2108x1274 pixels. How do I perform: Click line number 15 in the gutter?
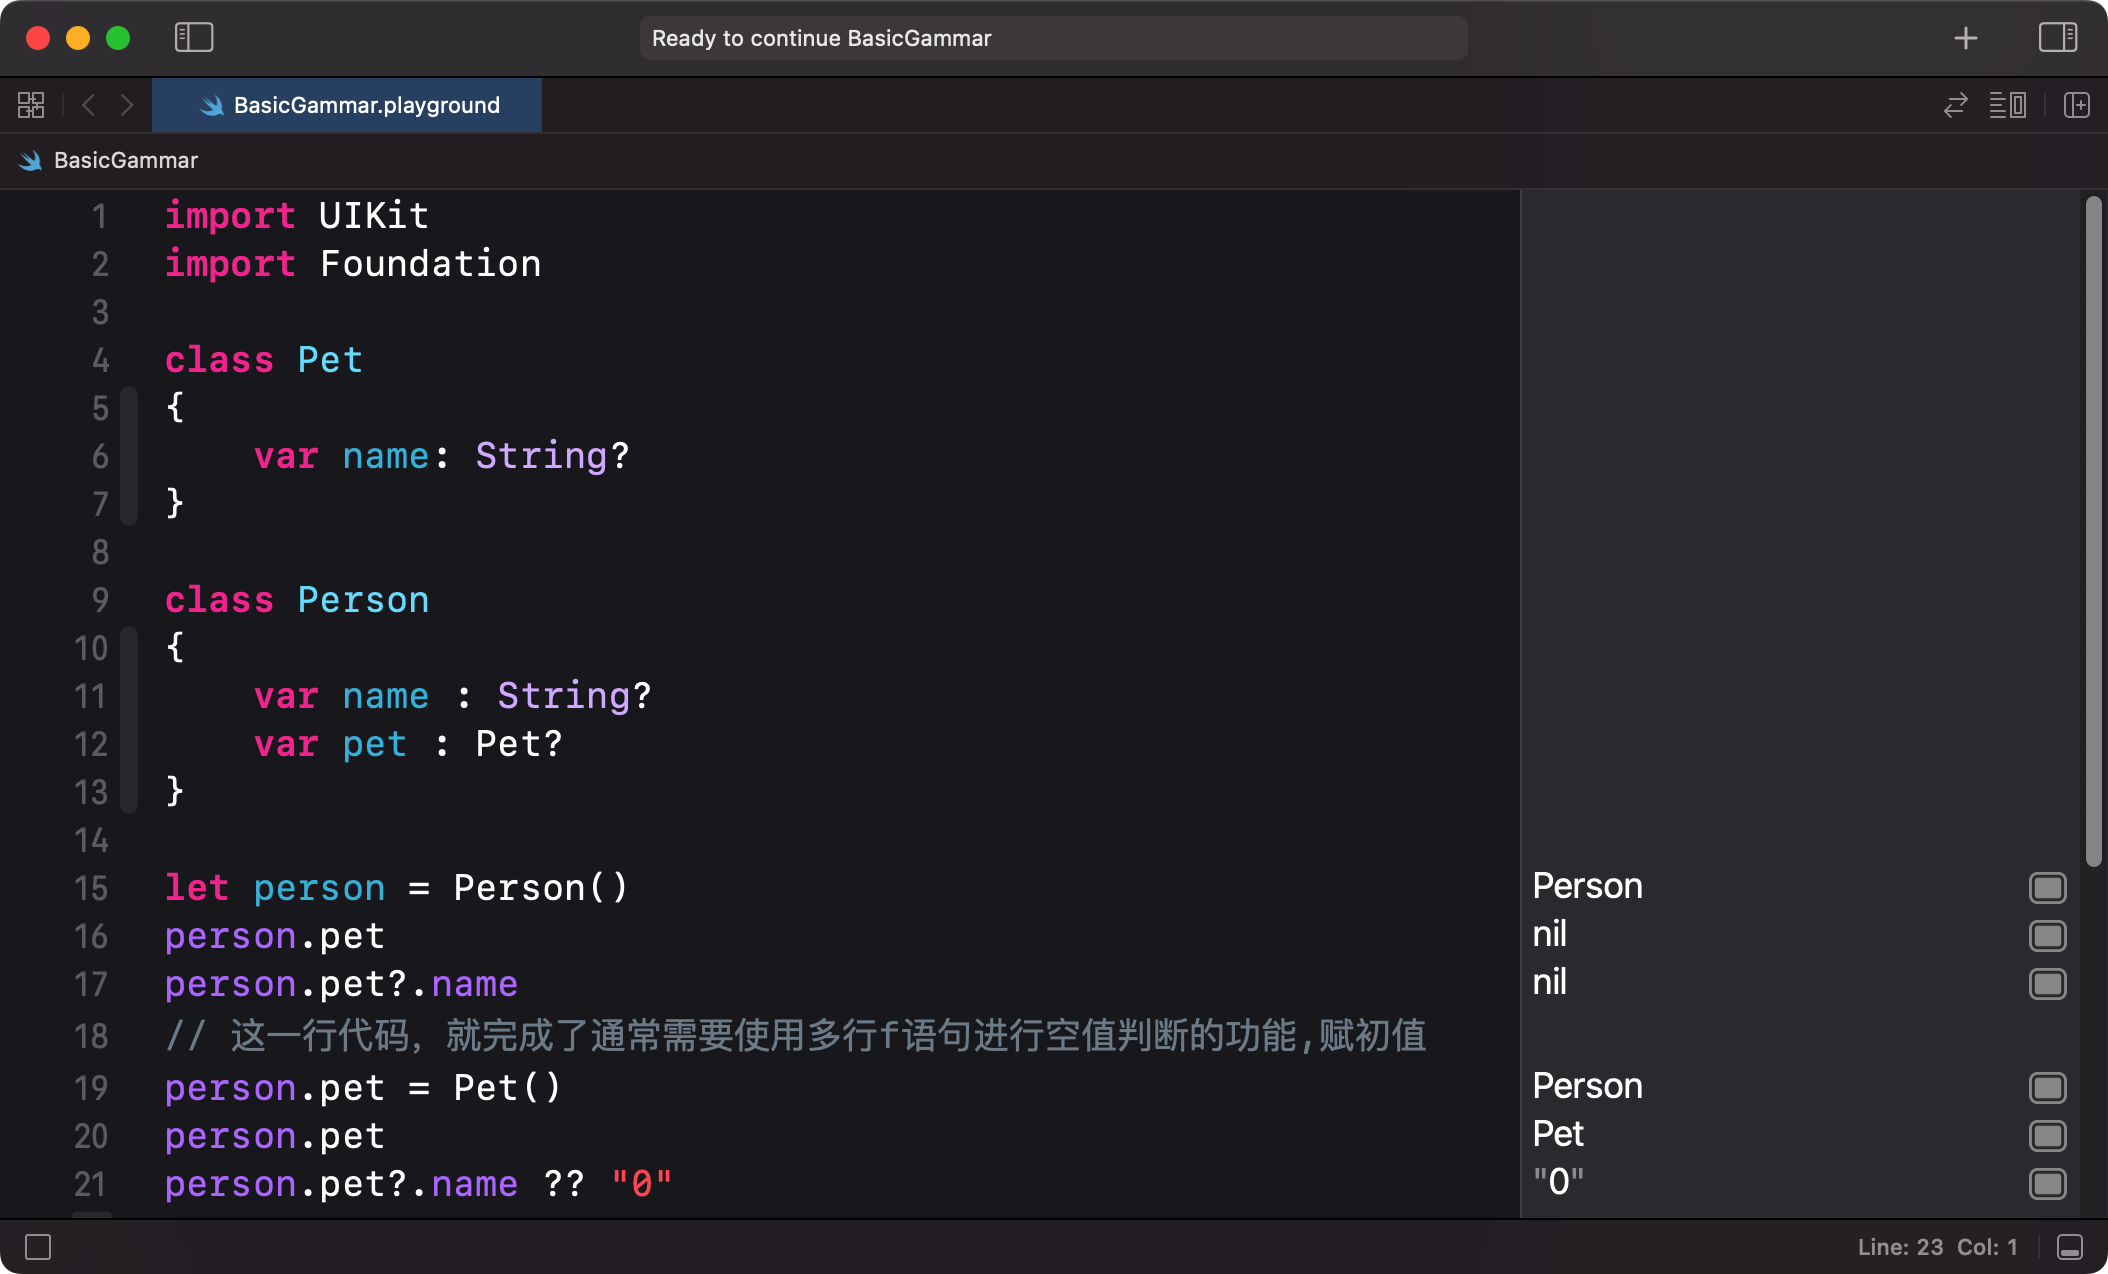pos(91,888)
